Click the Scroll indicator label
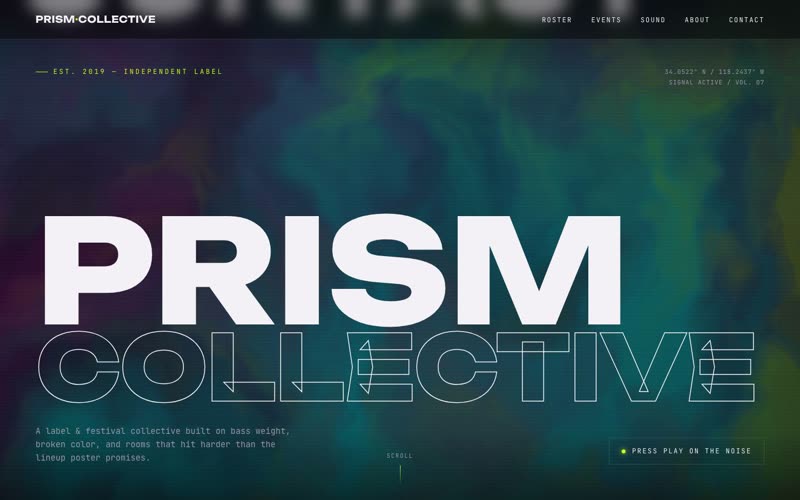This screenshot has height=500, width=800. coord(399,456)
